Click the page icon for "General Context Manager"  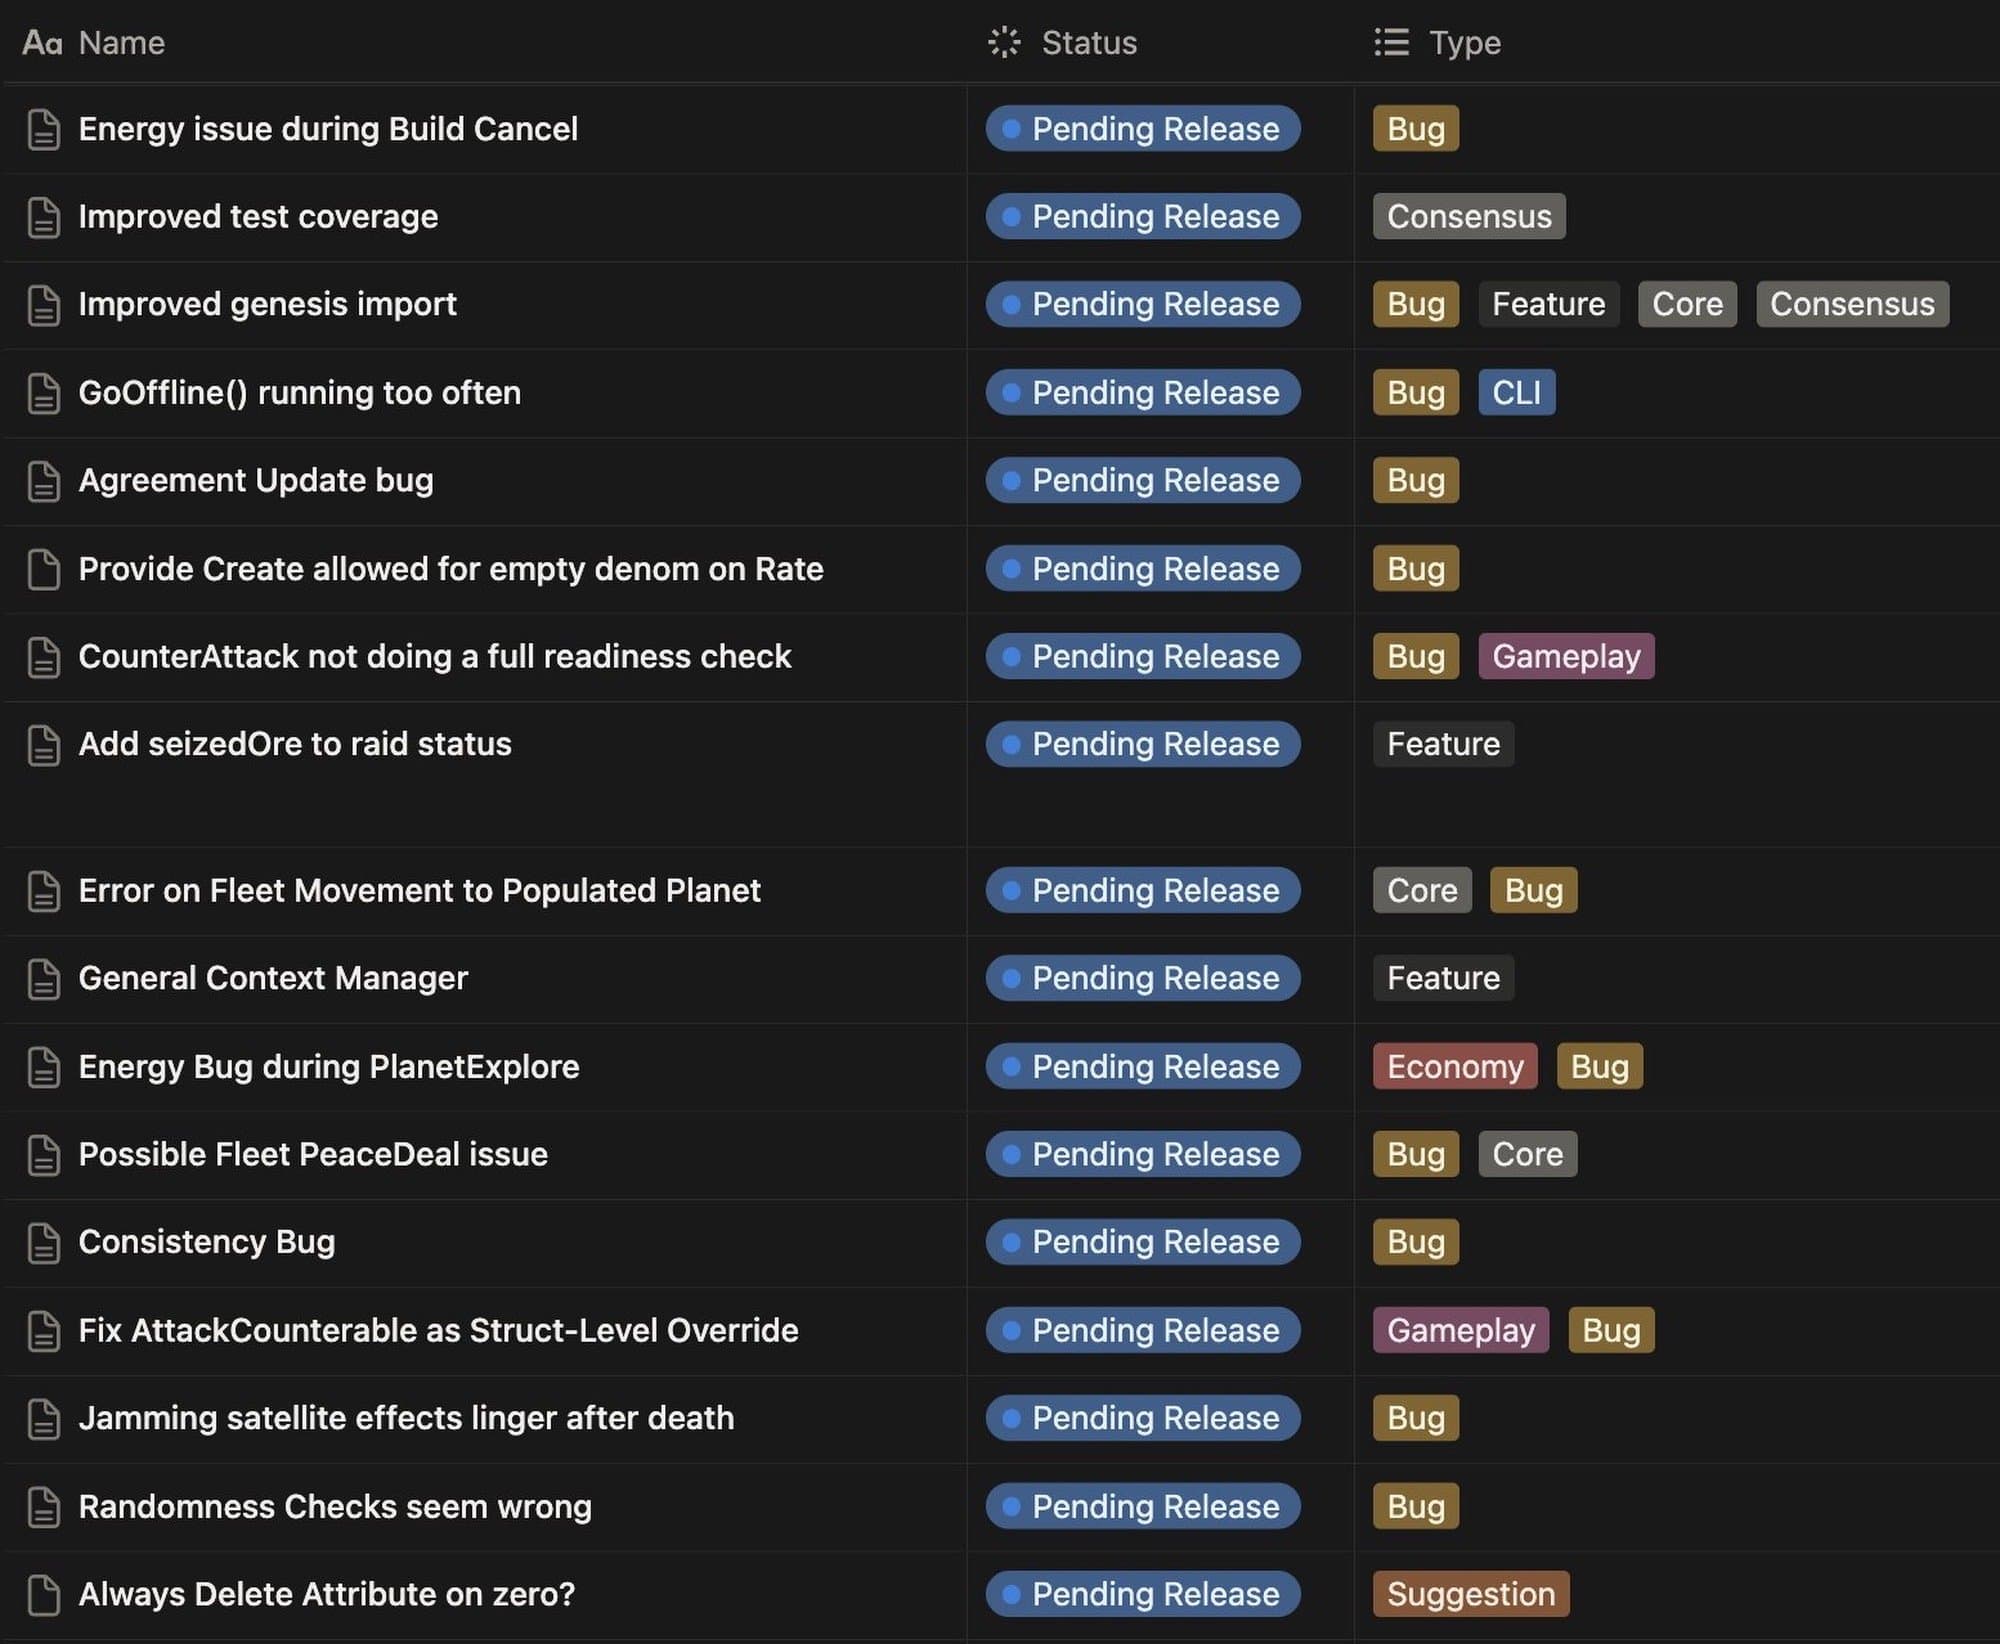coord(42,978)
